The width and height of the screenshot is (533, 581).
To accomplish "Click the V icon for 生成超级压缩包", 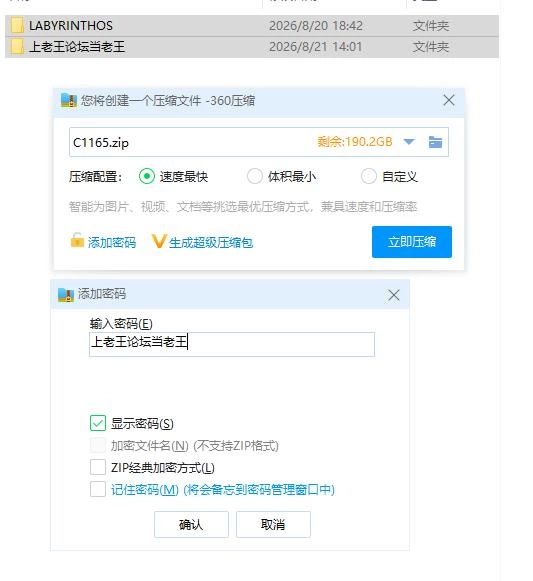I will click(159, 241).
